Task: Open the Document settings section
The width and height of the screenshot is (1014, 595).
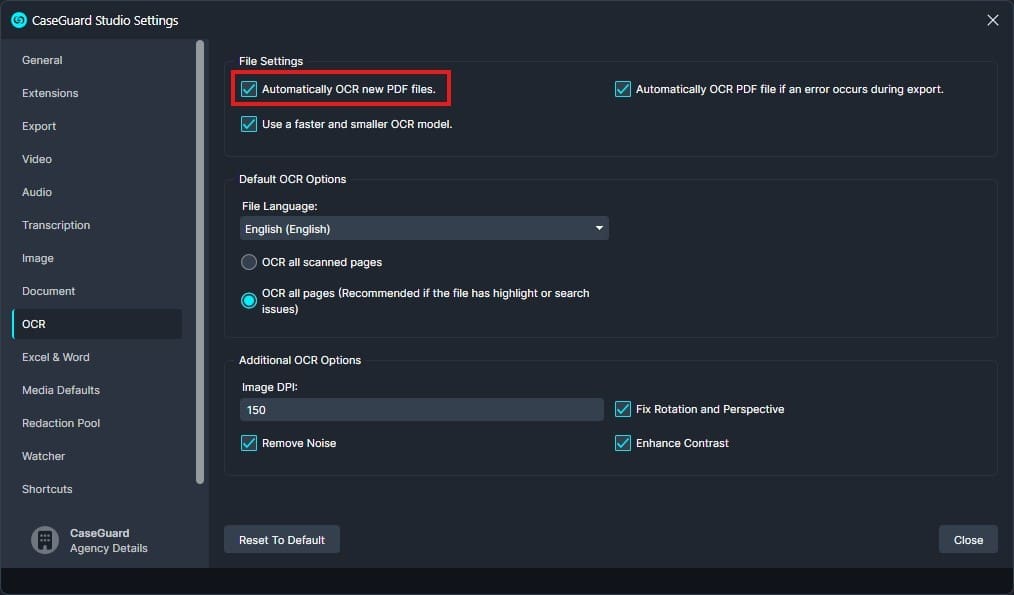Action: point(48,291)
